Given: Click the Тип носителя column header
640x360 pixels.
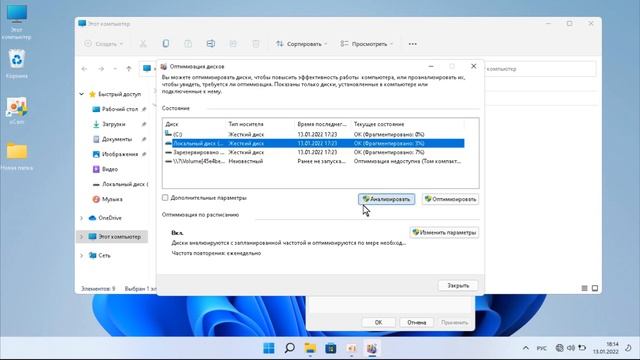Looking at the screenshot, I should (x=260, y=124).
